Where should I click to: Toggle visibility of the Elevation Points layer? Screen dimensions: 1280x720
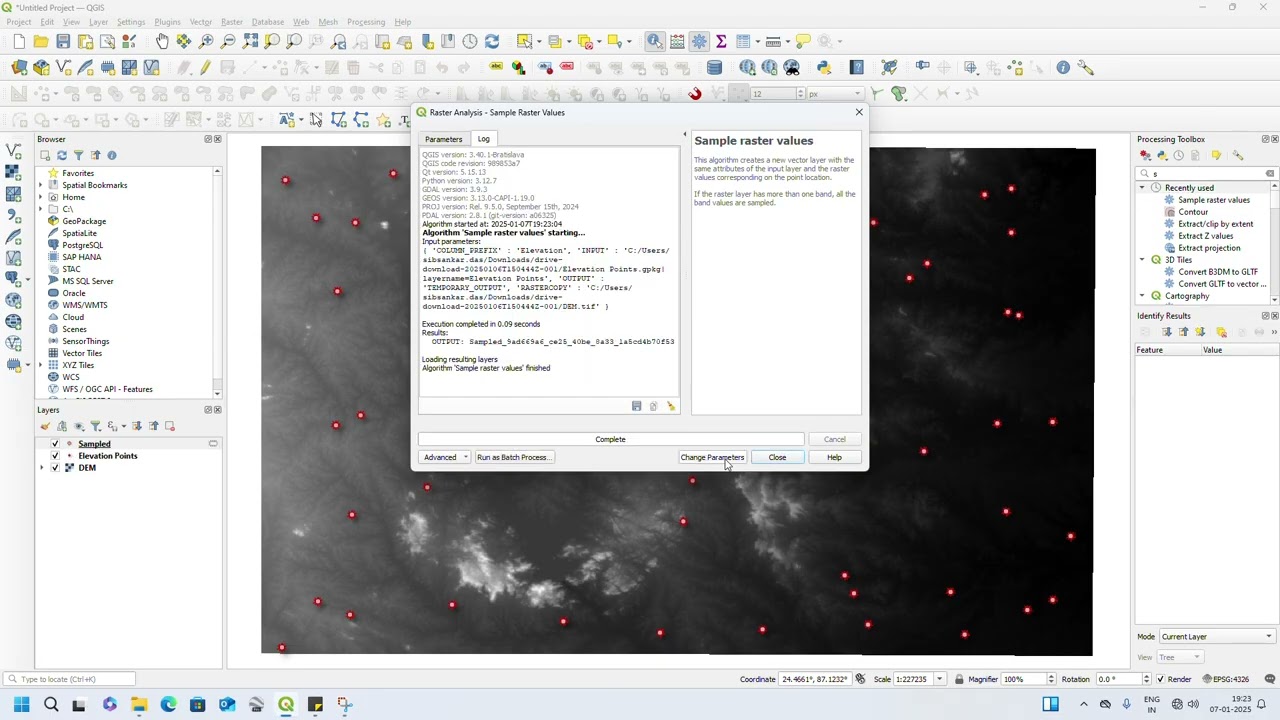(x=55, y=456)
